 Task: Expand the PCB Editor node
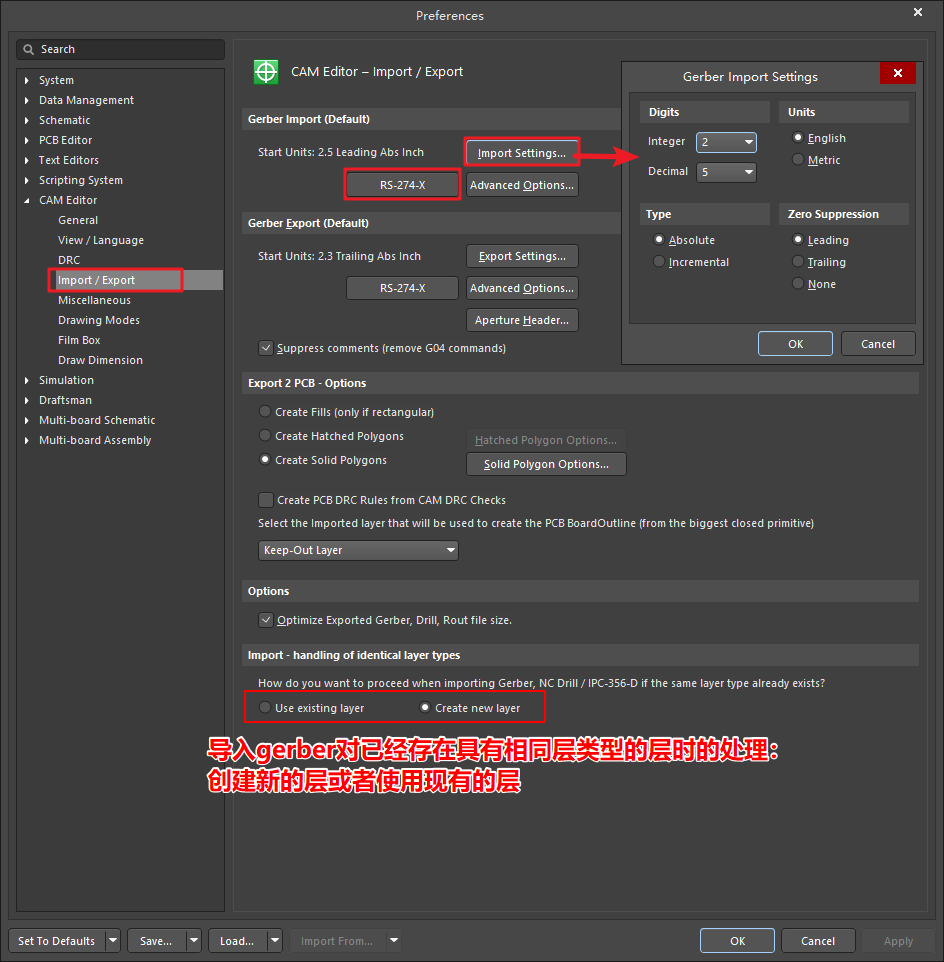point(26,140)
